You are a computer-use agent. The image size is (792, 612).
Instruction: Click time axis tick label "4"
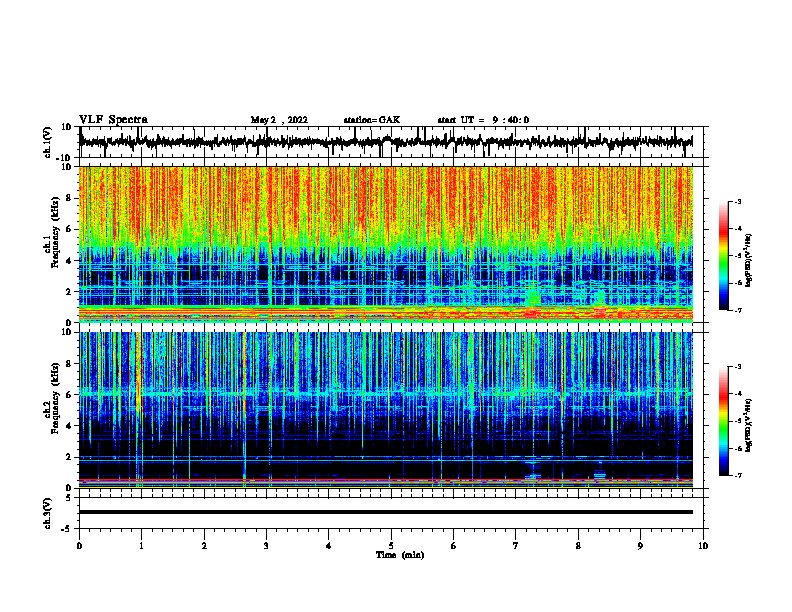pos(329,546)
